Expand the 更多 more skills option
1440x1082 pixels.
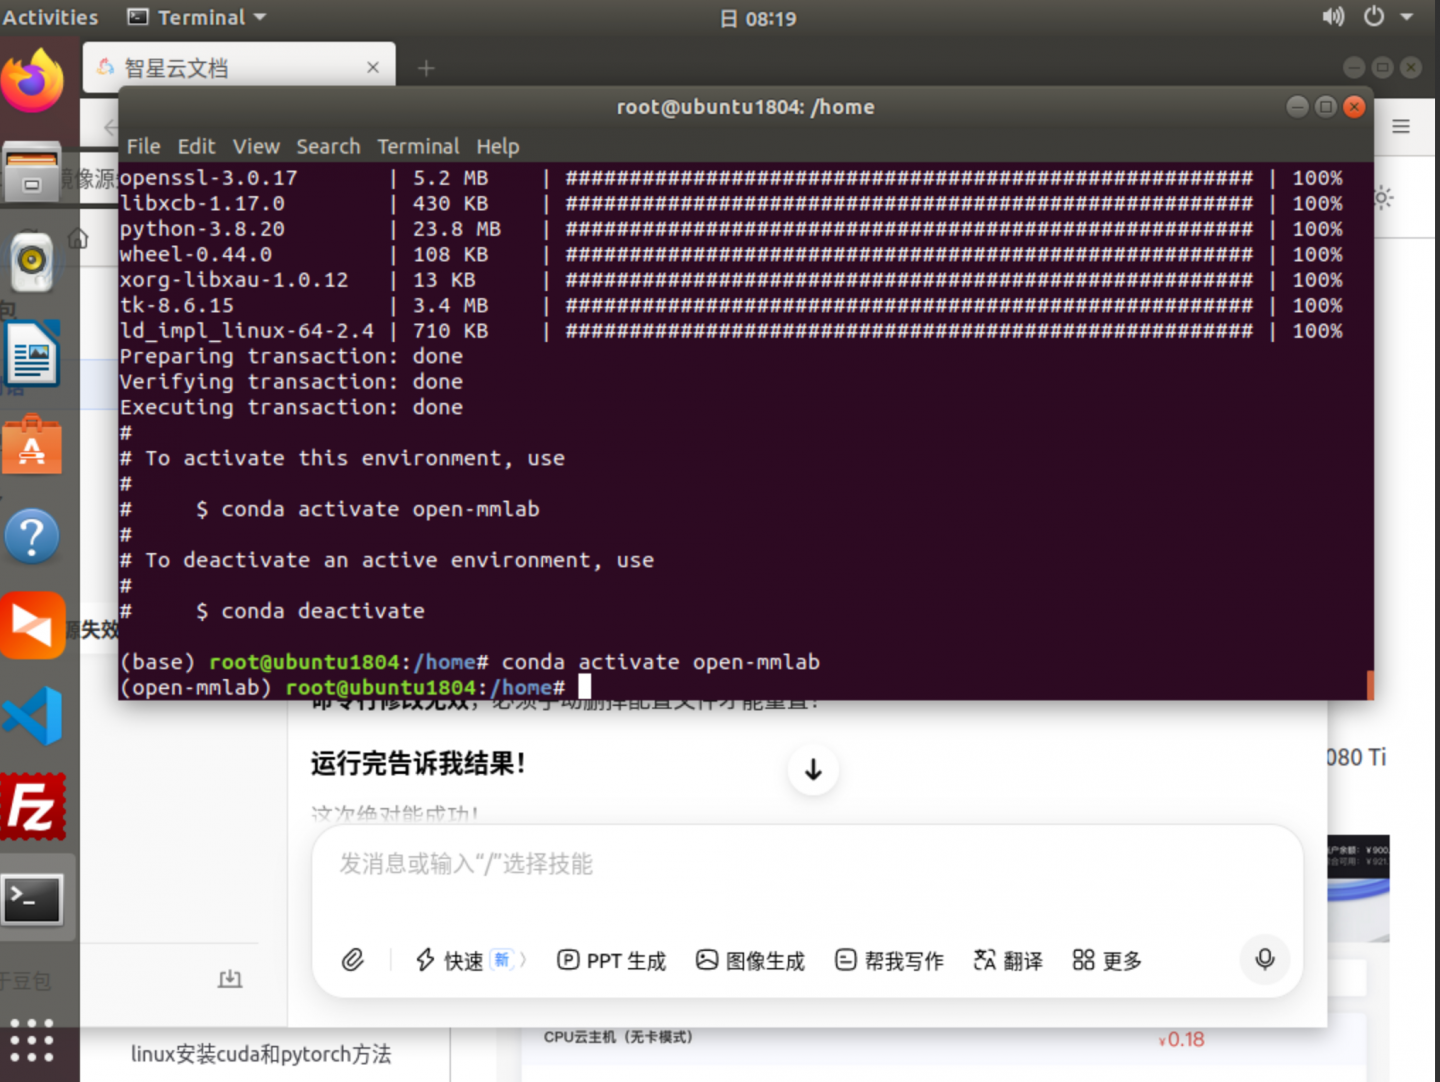pos(1106,960)
